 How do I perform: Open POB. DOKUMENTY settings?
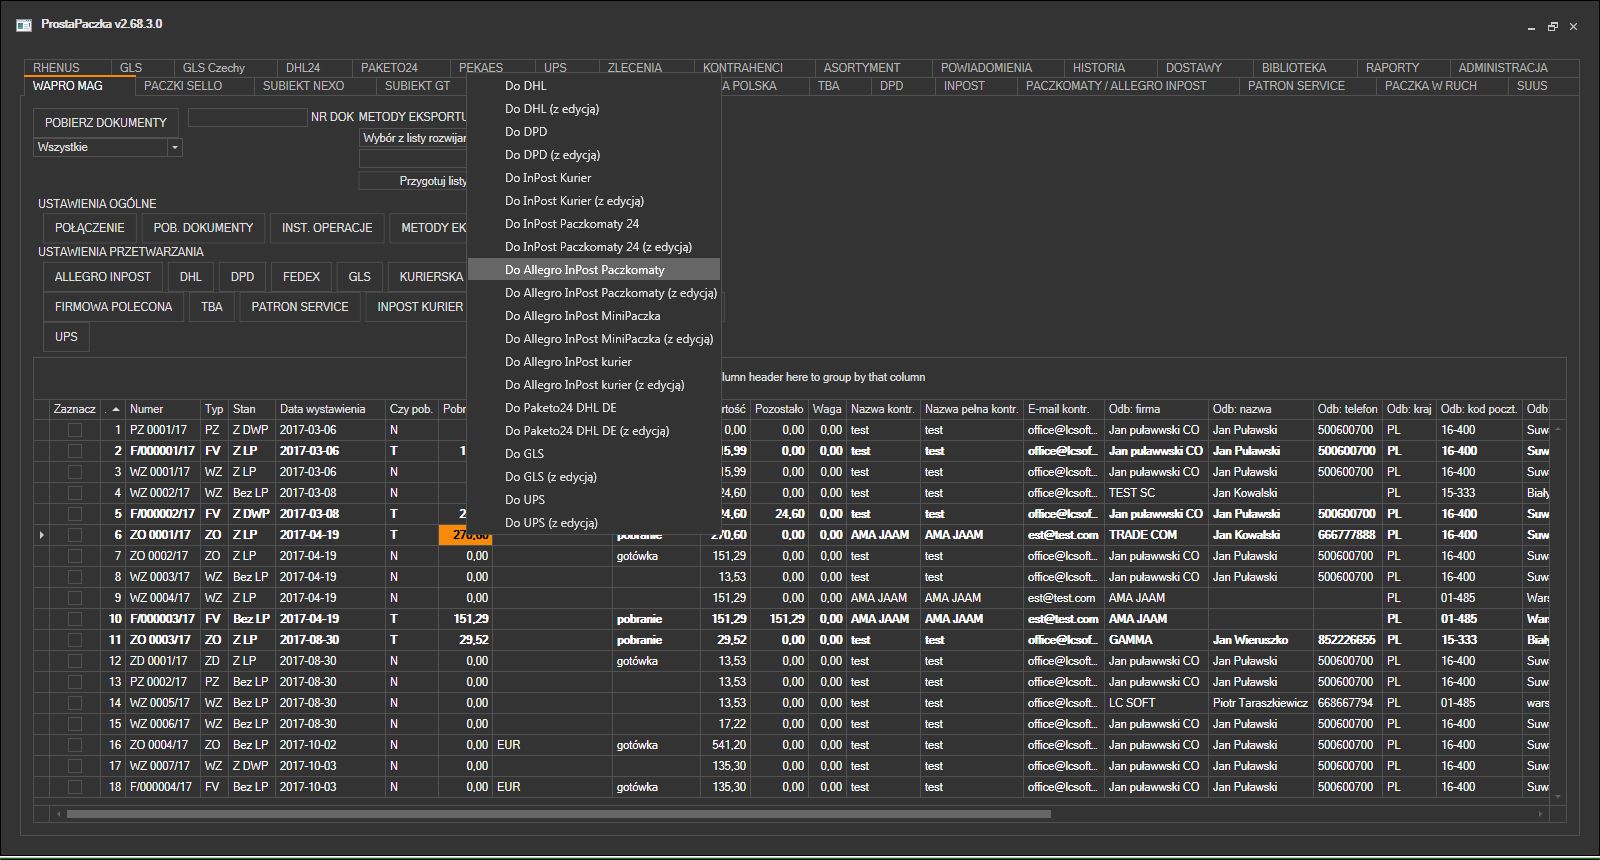tap(204, 228)
